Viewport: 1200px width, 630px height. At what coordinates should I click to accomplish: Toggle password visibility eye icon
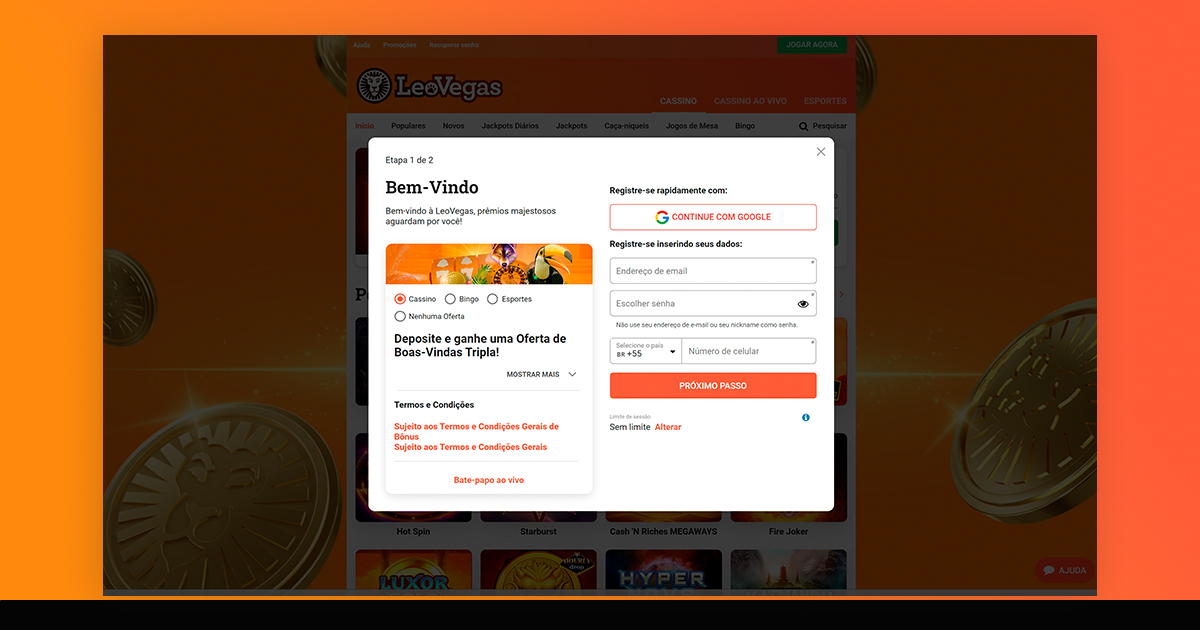click(803, 304)
